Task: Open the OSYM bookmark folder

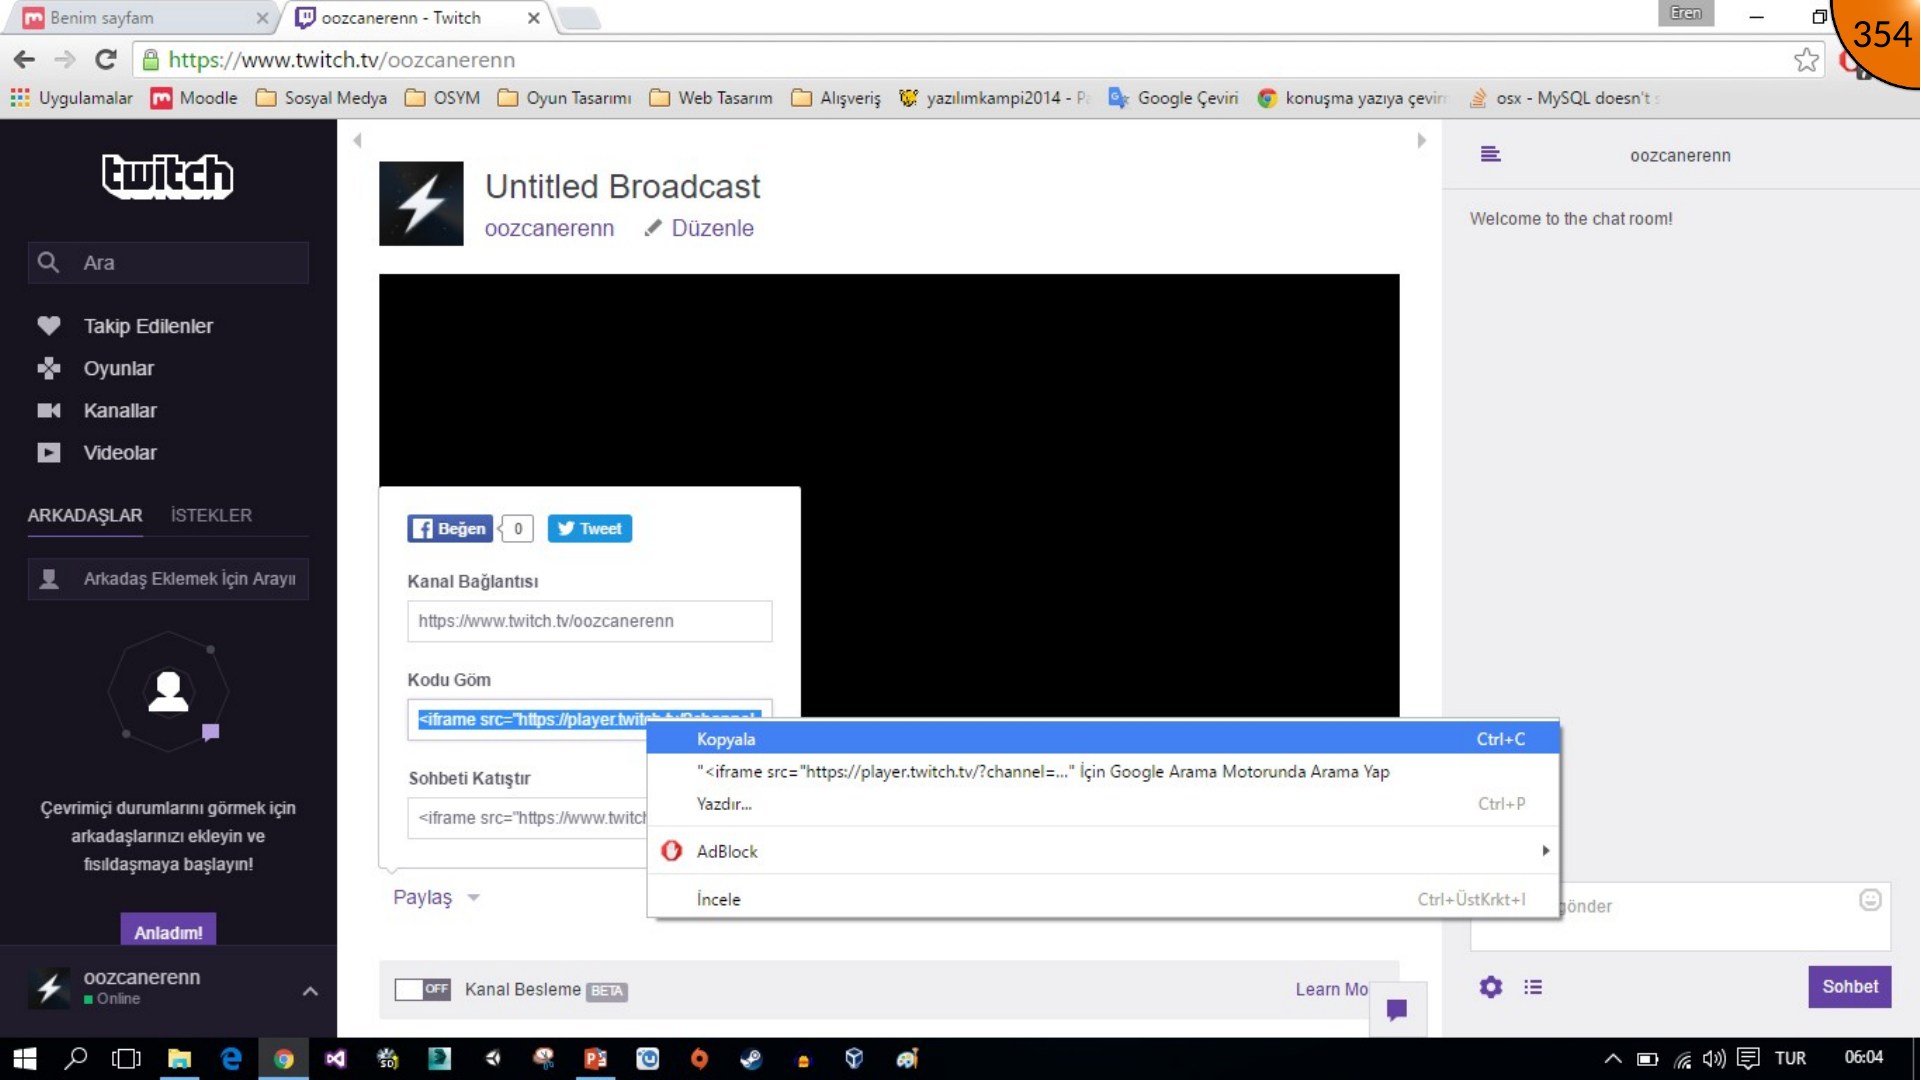Action: pyautogui.click(x=442, y=98)
